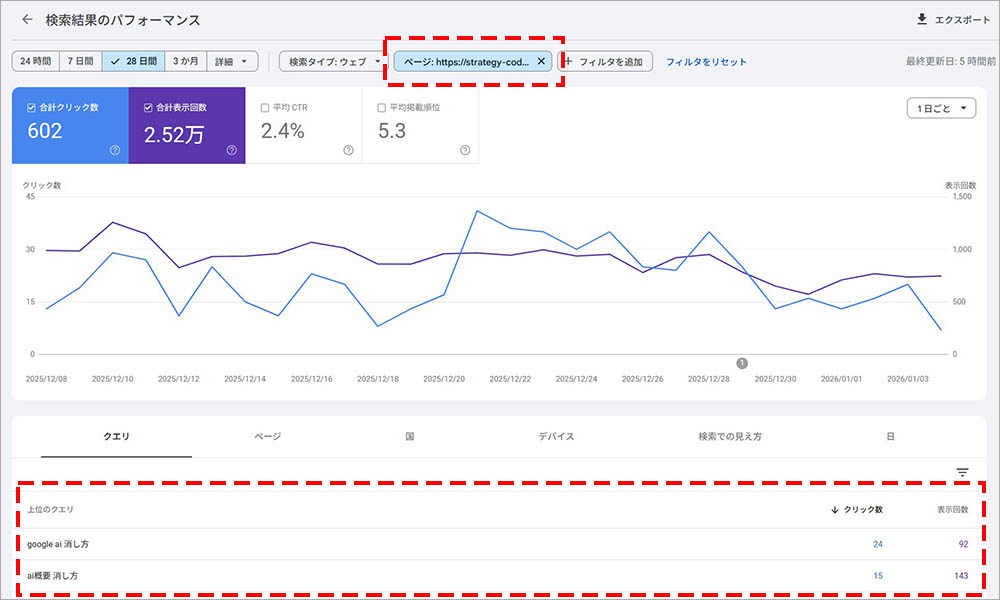
Task: Click help icon on 合計表示回数 card
Action: click(231, 150)
